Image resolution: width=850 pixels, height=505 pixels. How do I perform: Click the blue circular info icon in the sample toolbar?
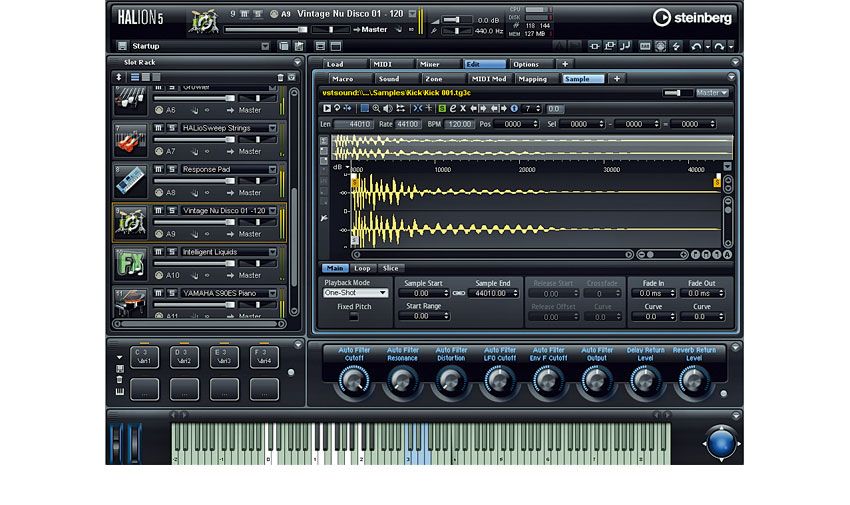tap(514, 109)
